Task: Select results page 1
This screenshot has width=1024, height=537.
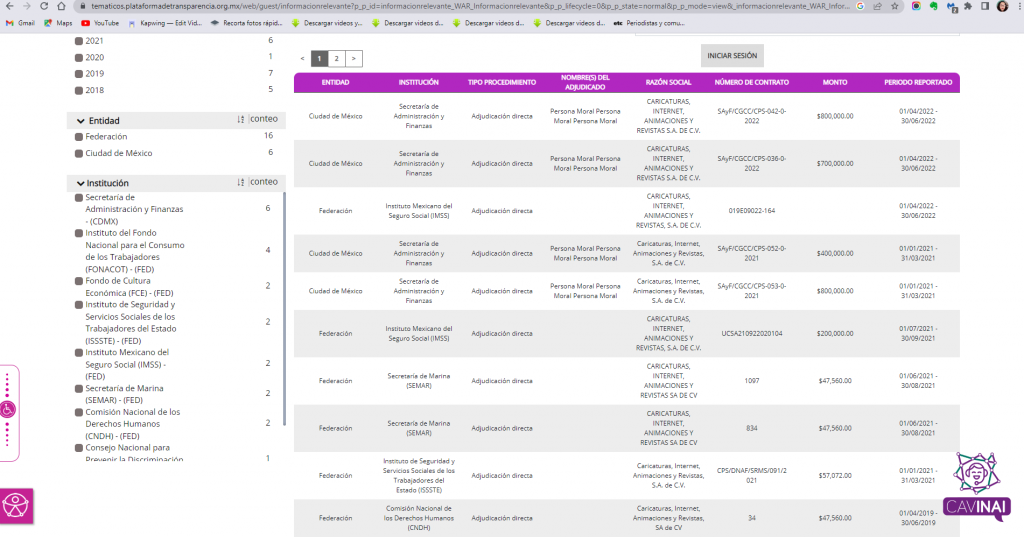Action: click(x=319, y=59)
